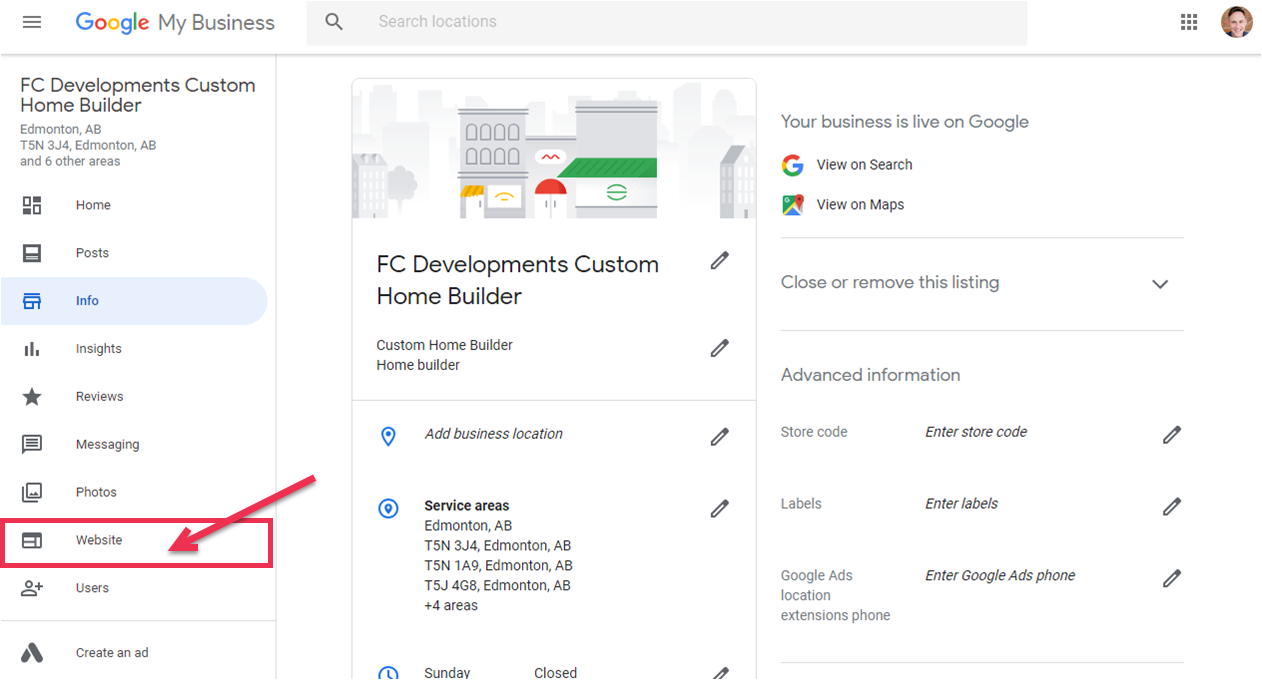
Task: Expand Close or remove this listing
Action: click(1160, 284)
